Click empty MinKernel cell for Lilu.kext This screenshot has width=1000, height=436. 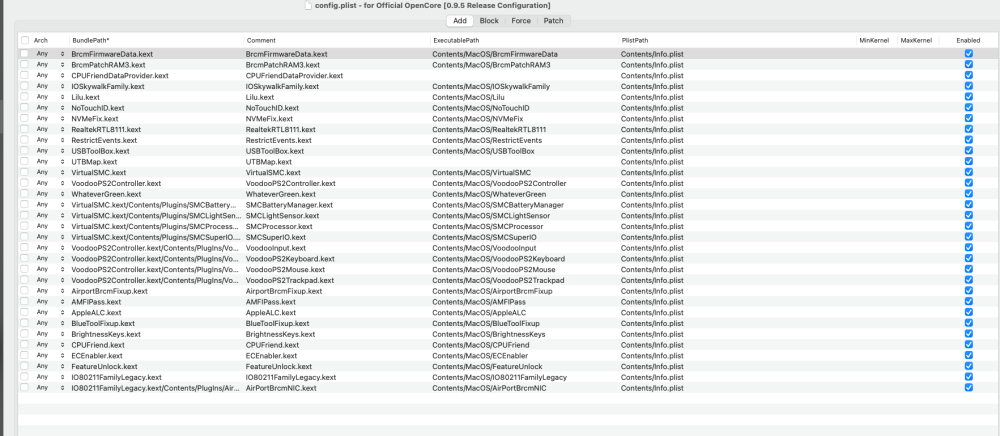pyautogui.click(x=876, y=97)
